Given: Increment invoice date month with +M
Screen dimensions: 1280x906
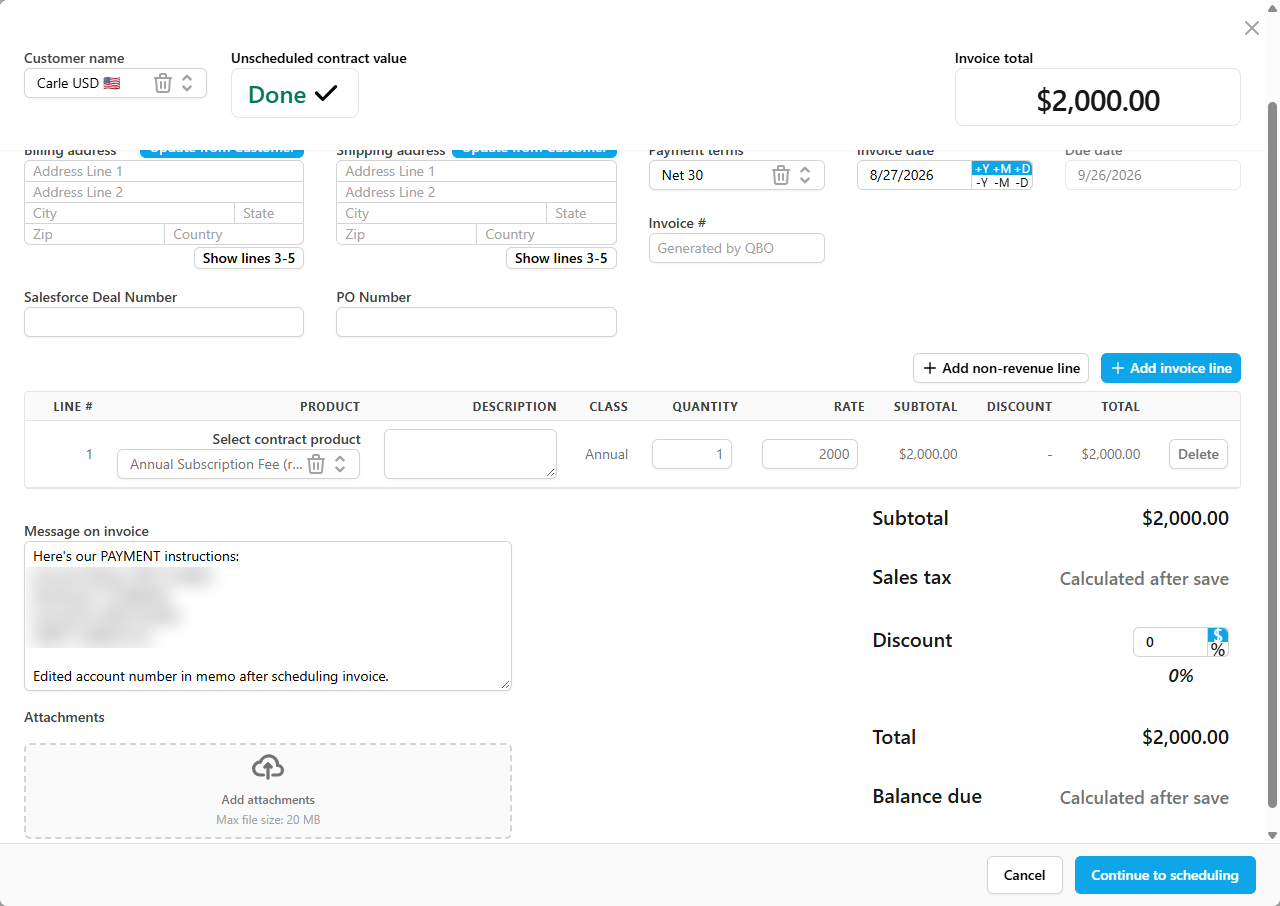Looking at the screenshot, I should coord(1001,168).
